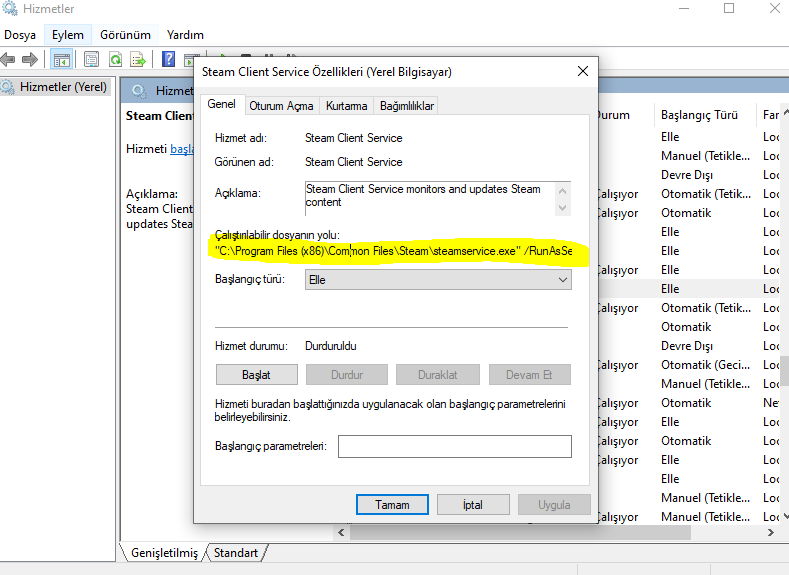Viewport: 789px width, 575px height.
Task: Click the Uygula button
Action: (554, 505)
